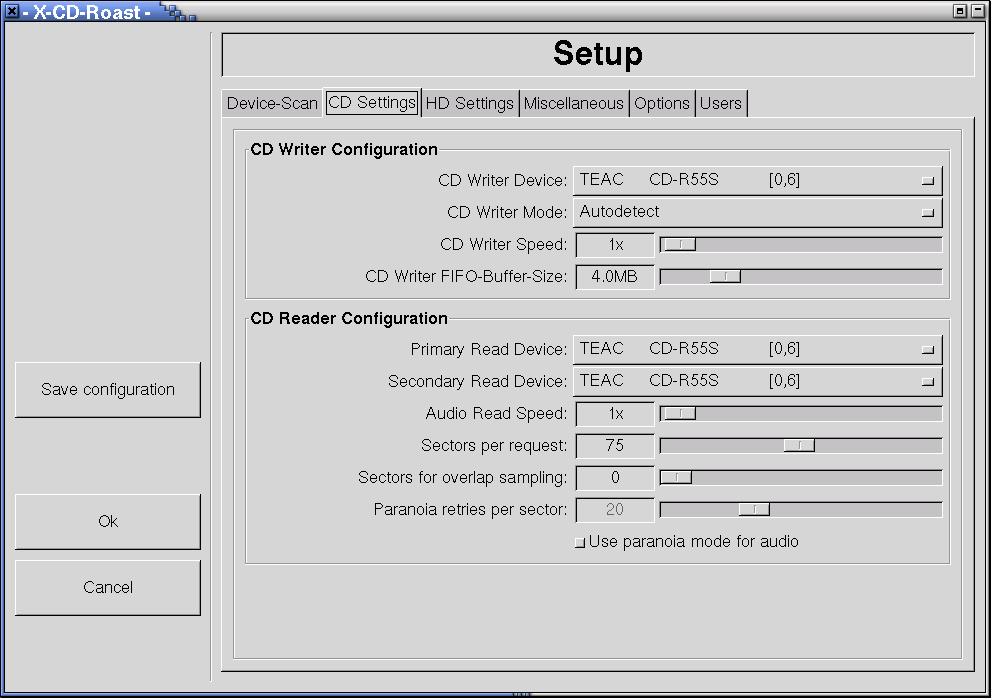Go to the Users tab
Image resolution: width=991 pixels, height=698 pixels.
pyautogui.click(x=721, y=103)
